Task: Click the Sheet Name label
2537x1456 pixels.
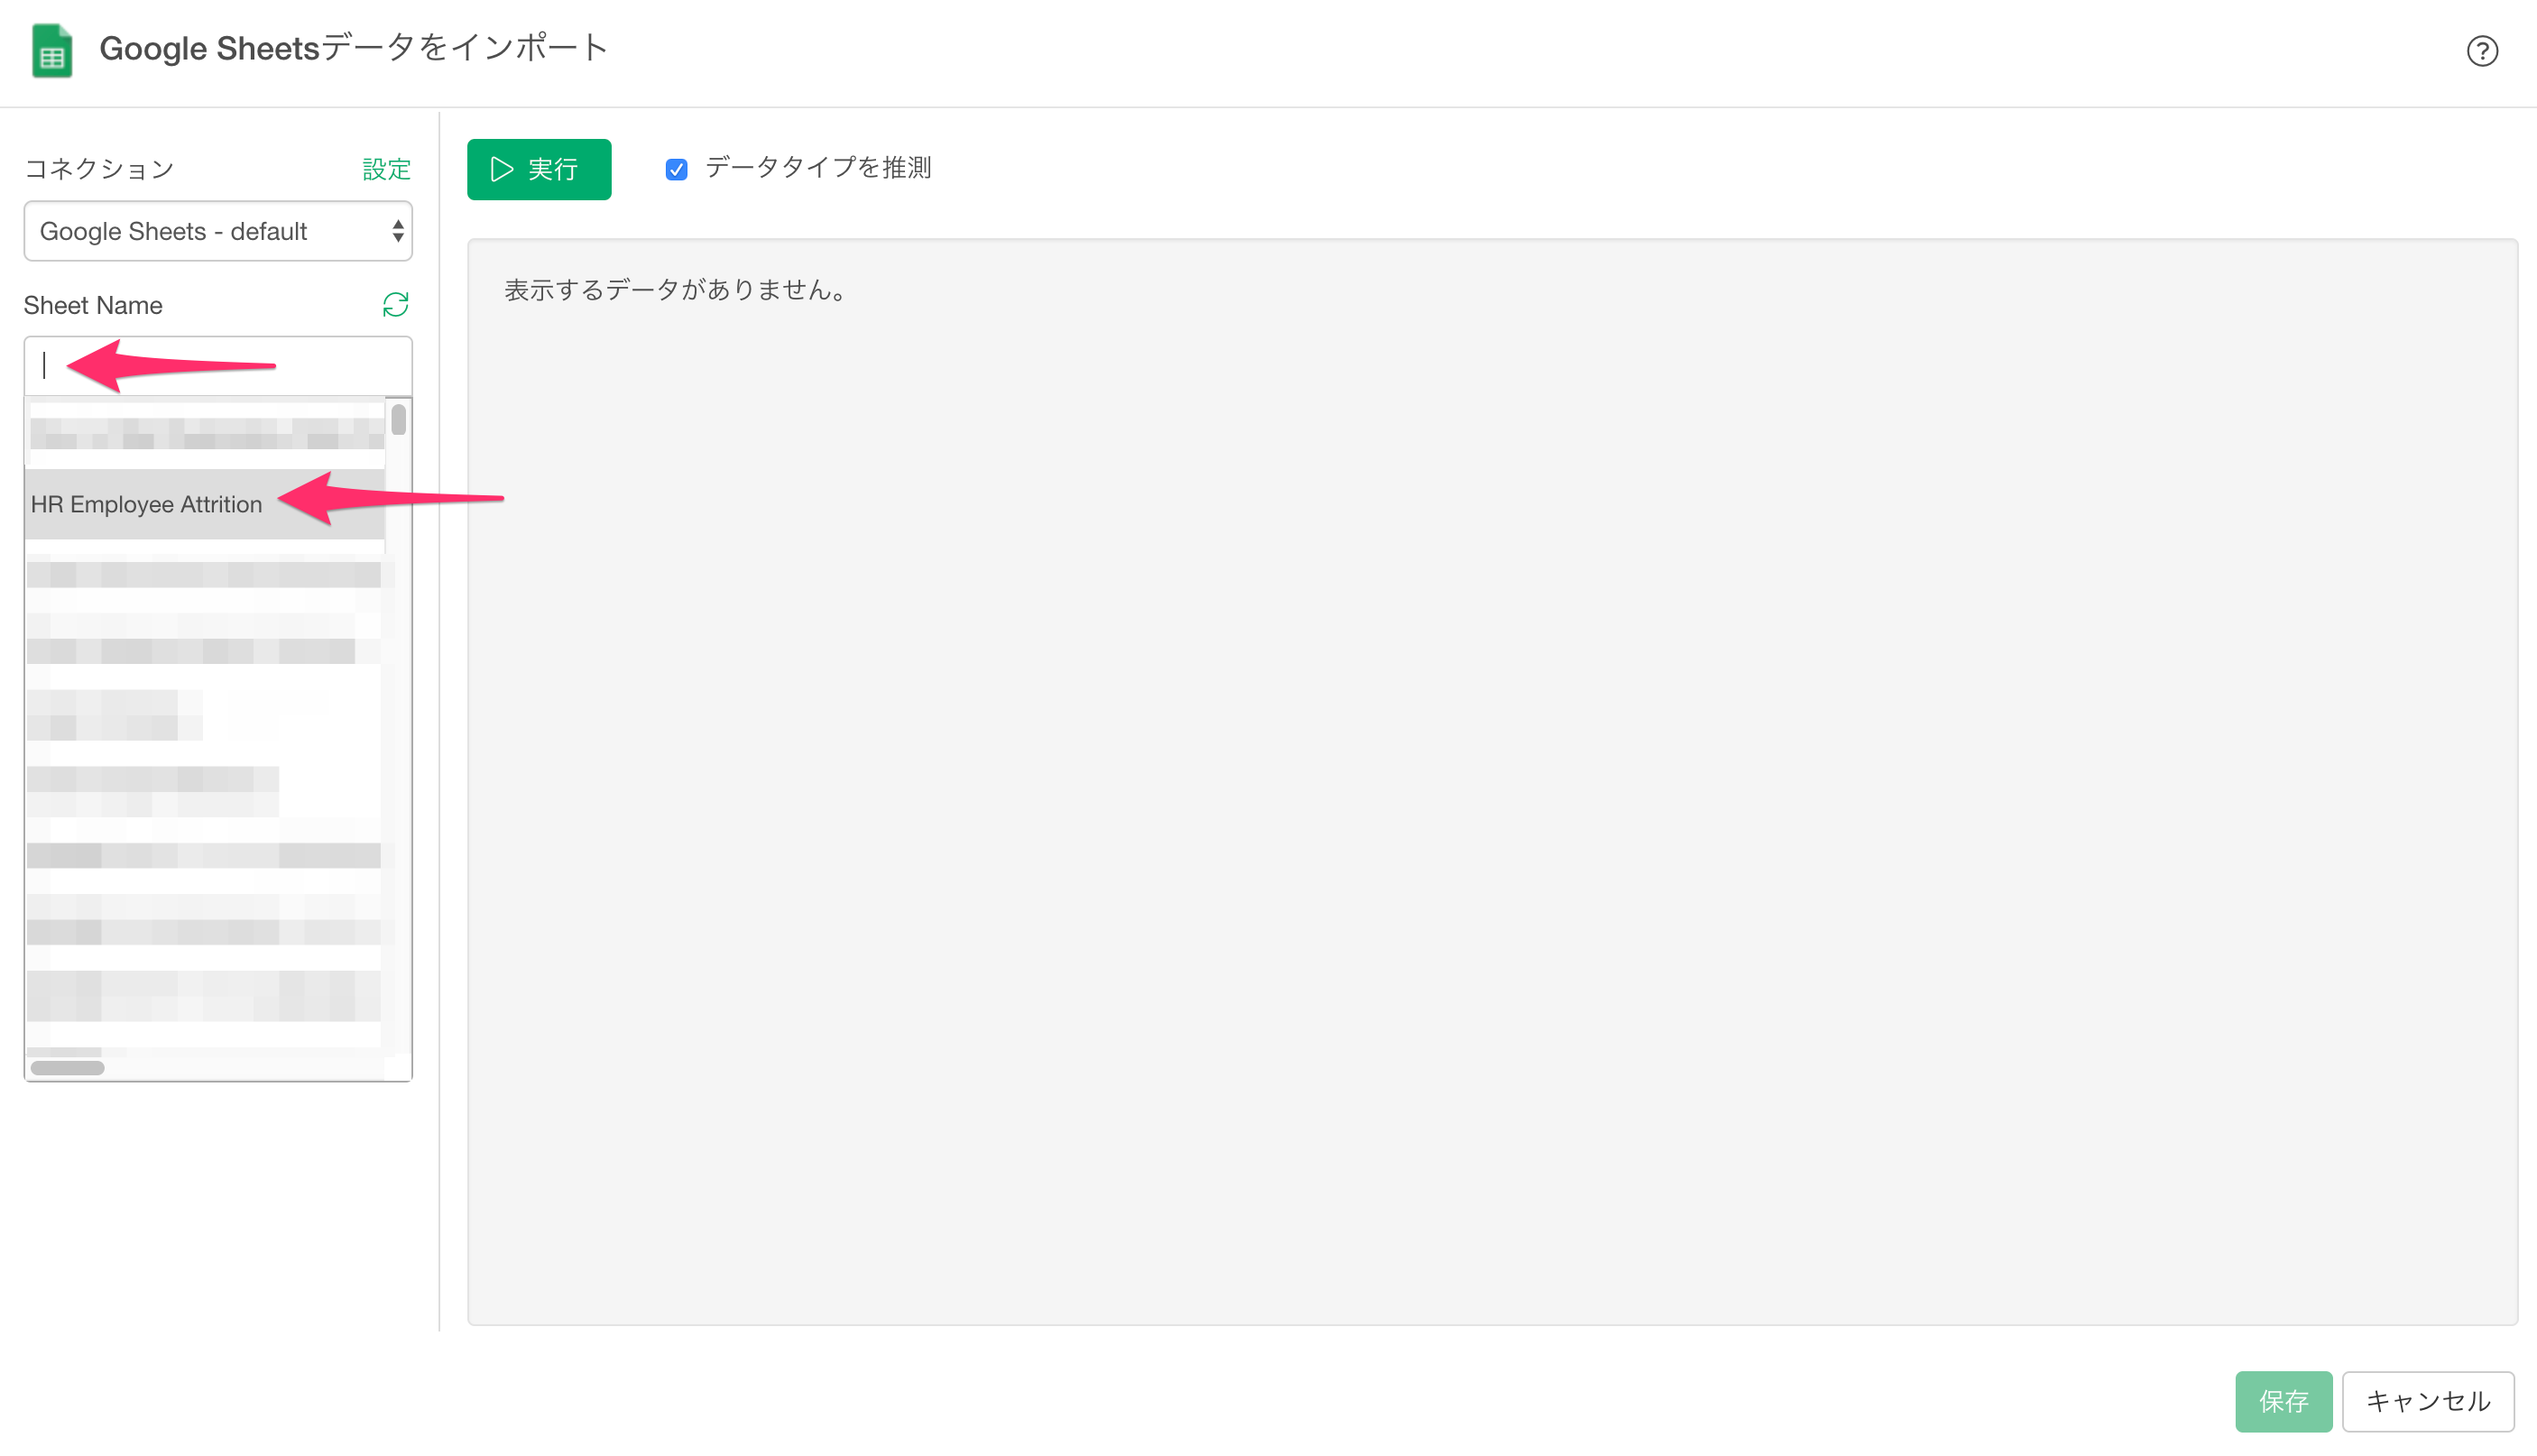Action: (x=93, y=305)
